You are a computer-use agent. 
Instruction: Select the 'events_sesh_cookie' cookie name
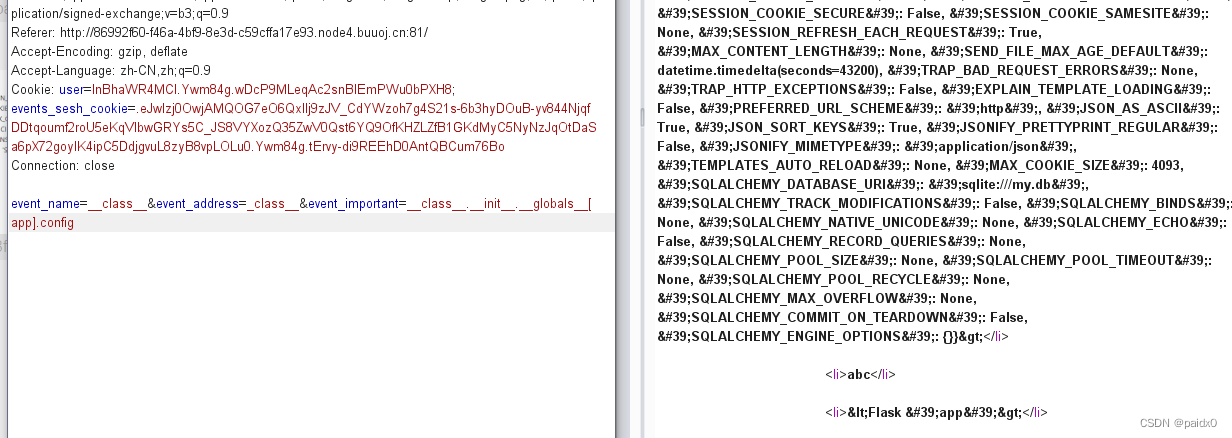click(70, 108)
